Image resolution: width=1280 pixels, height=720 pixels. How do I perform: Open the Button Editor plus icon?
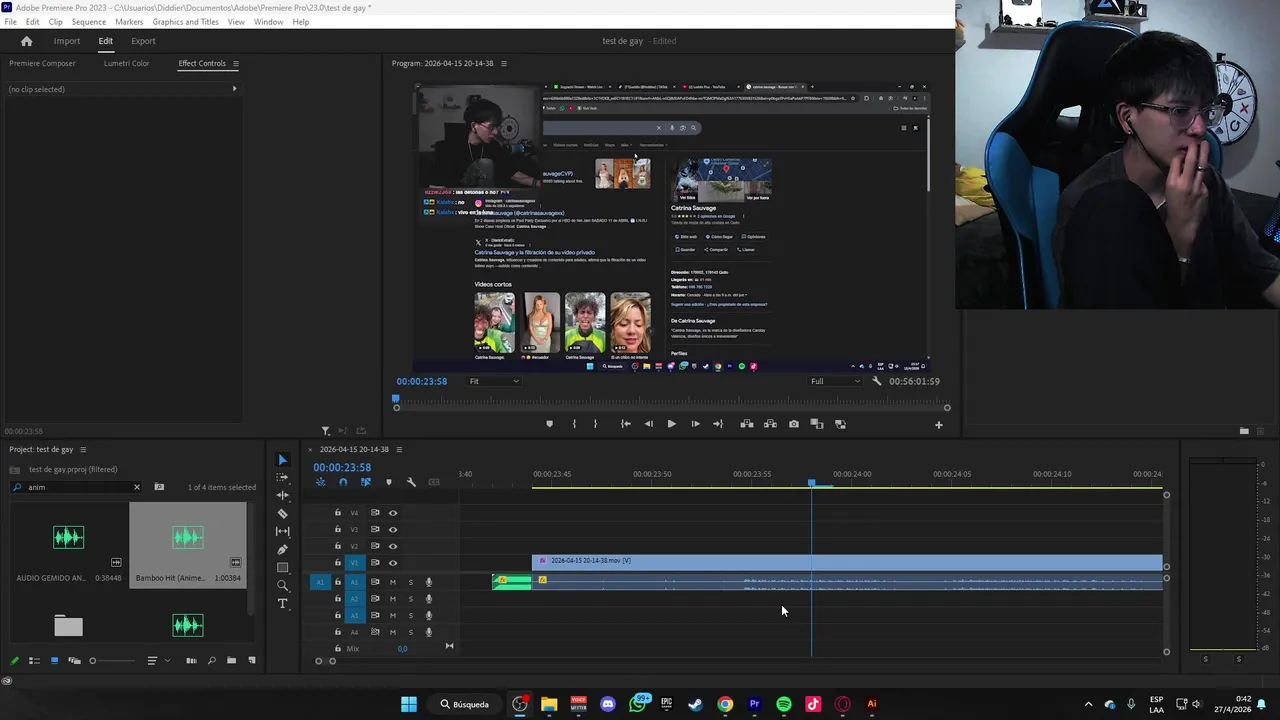point(938,425)
